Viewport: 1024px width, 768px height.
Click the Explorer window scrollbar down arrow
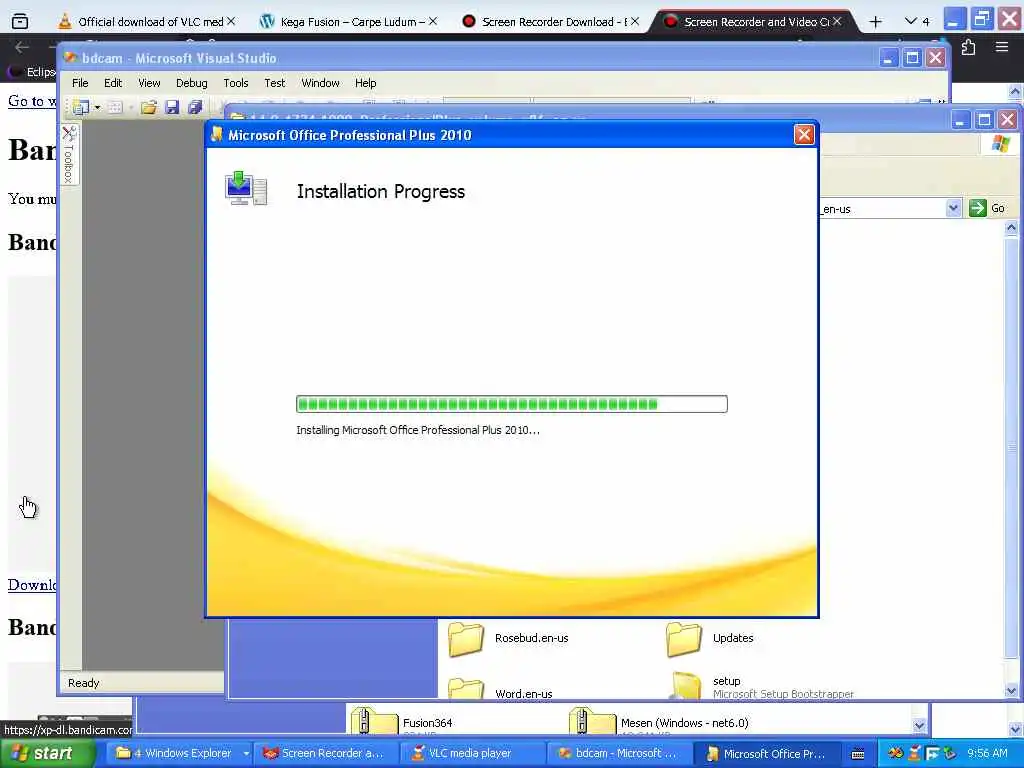(x=1011, y=690)
